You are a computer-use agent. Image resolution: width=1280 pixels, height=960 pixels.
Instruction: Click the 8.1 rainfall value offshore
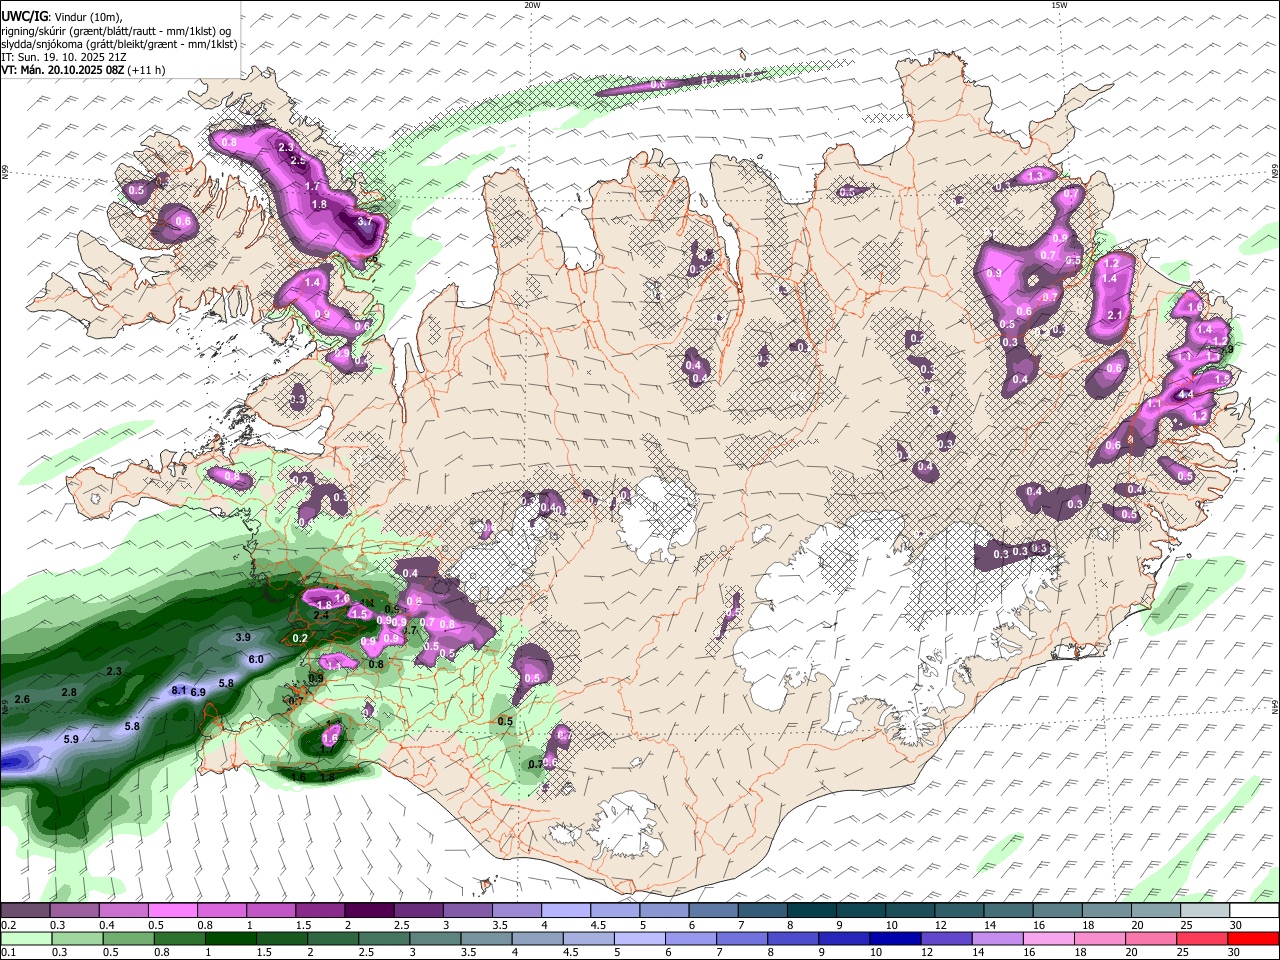(x=180, y=690)
